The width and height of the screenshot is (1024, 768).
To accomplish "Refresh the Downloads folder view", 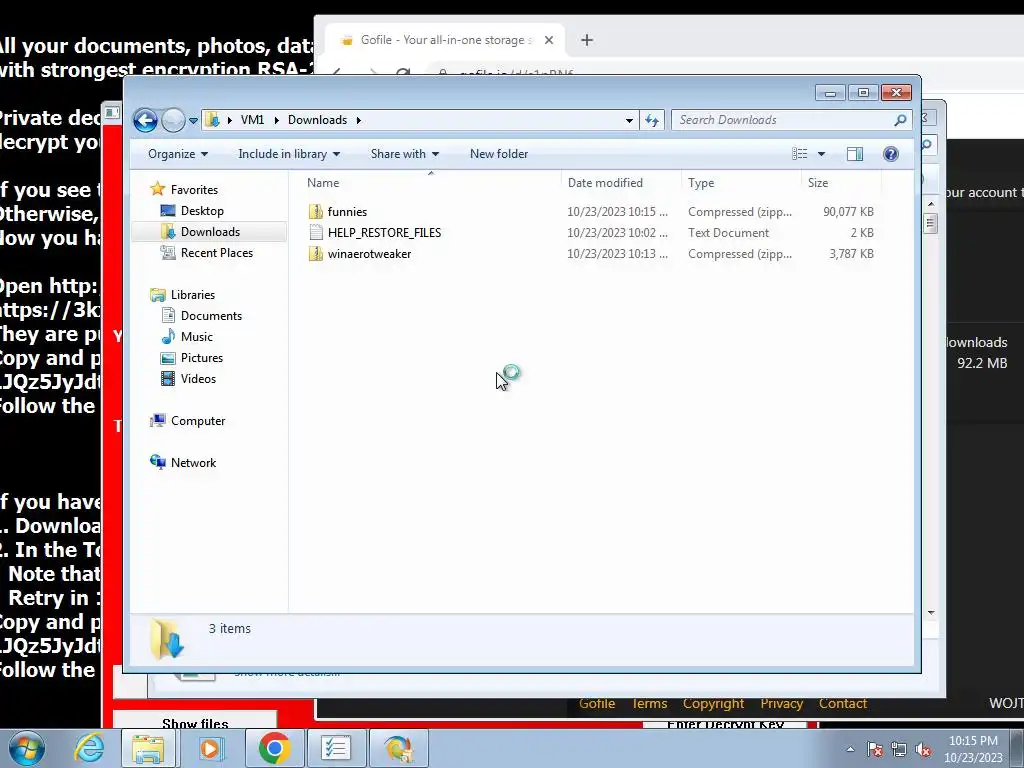I will pos(652,120).
